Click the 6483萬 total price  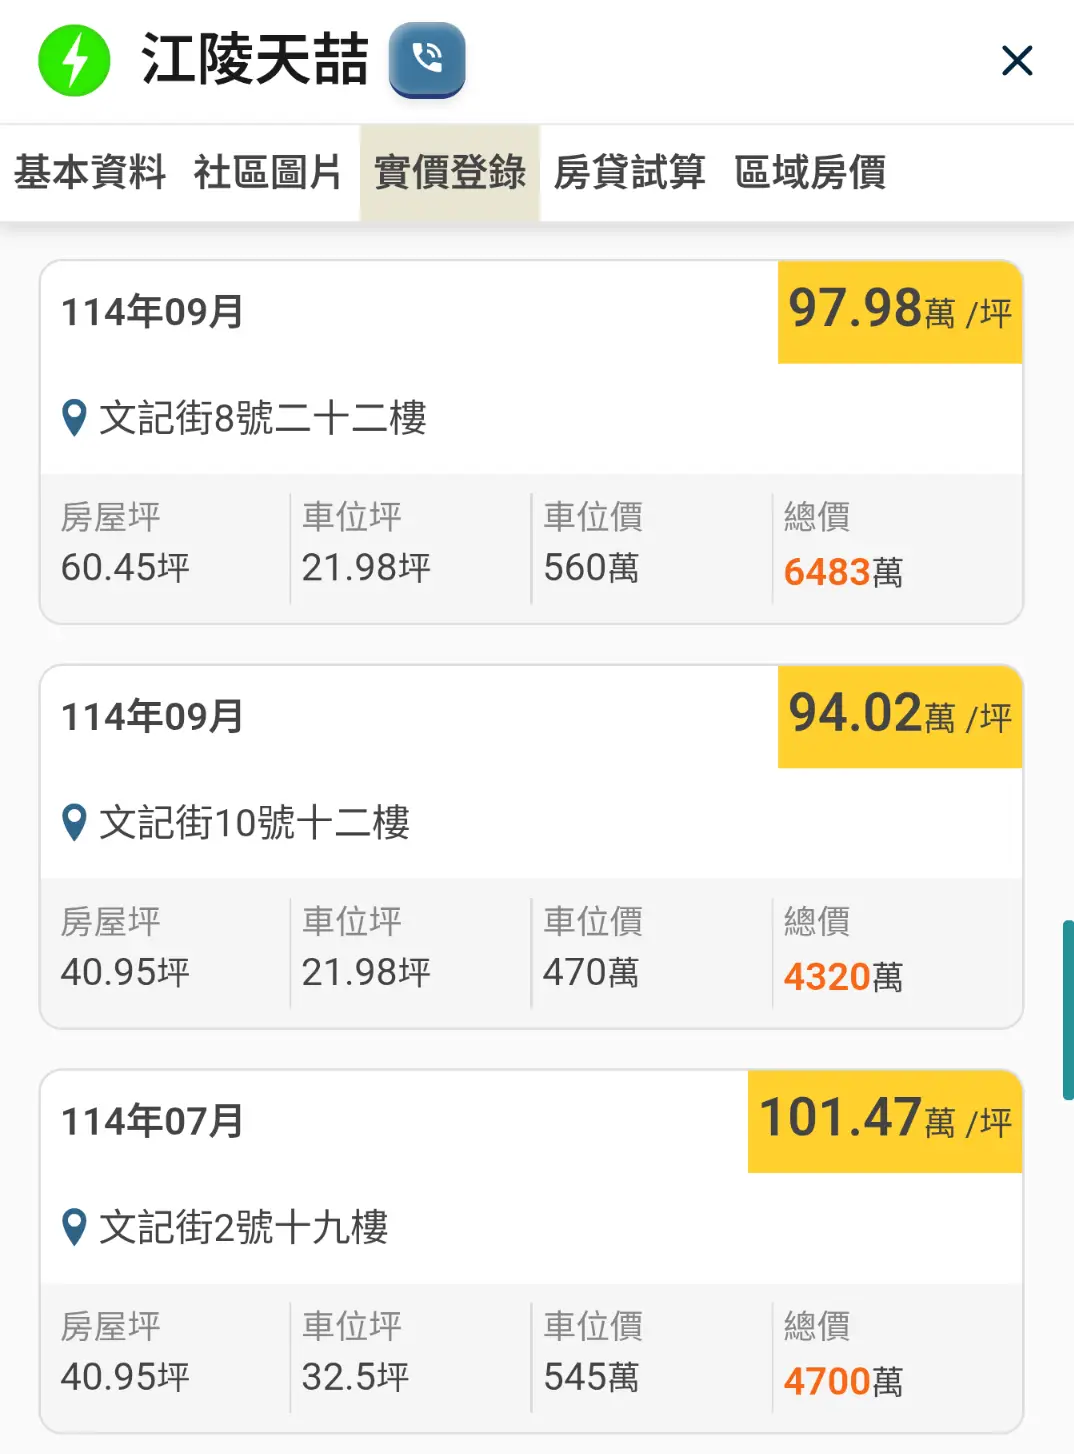[842, 572]
